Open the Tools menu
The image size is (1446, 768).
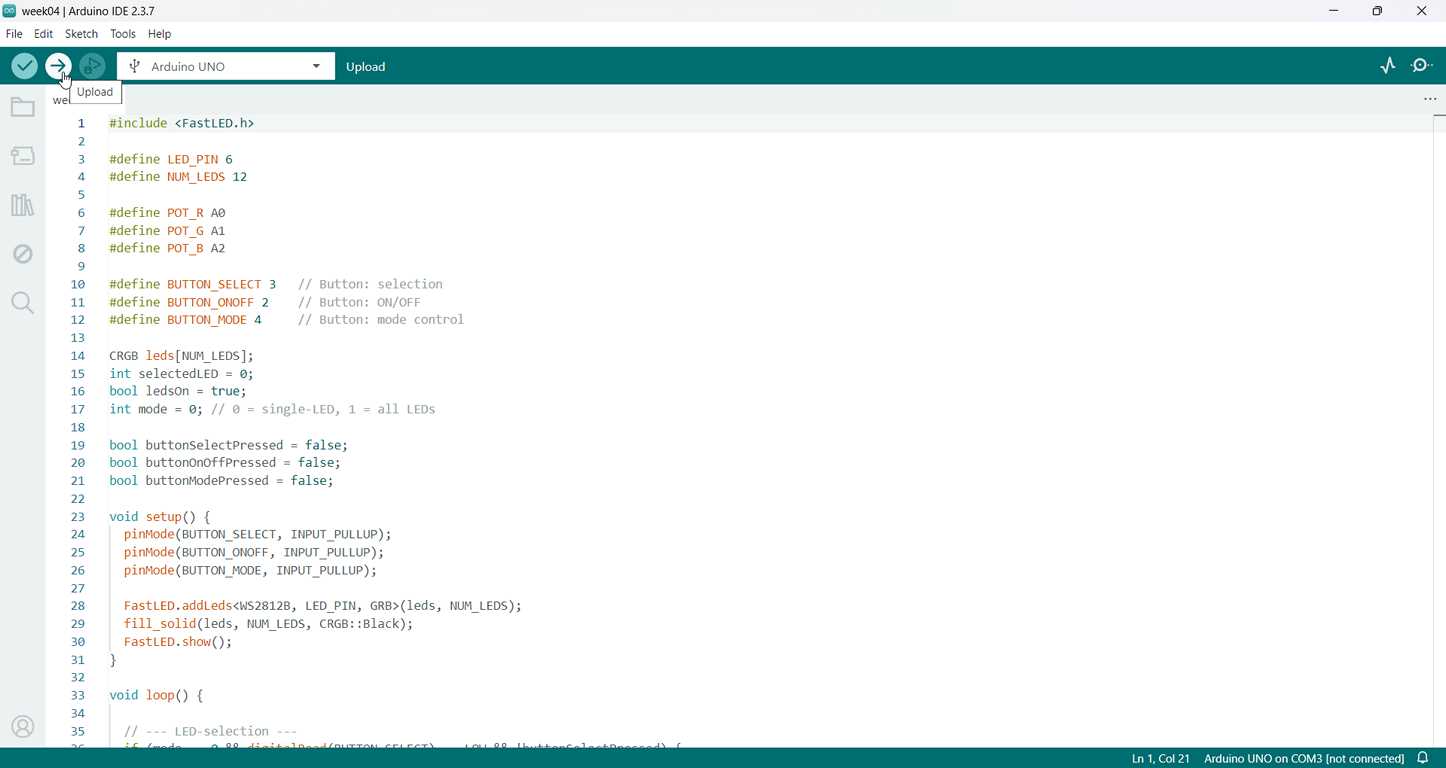pos(123,34)
